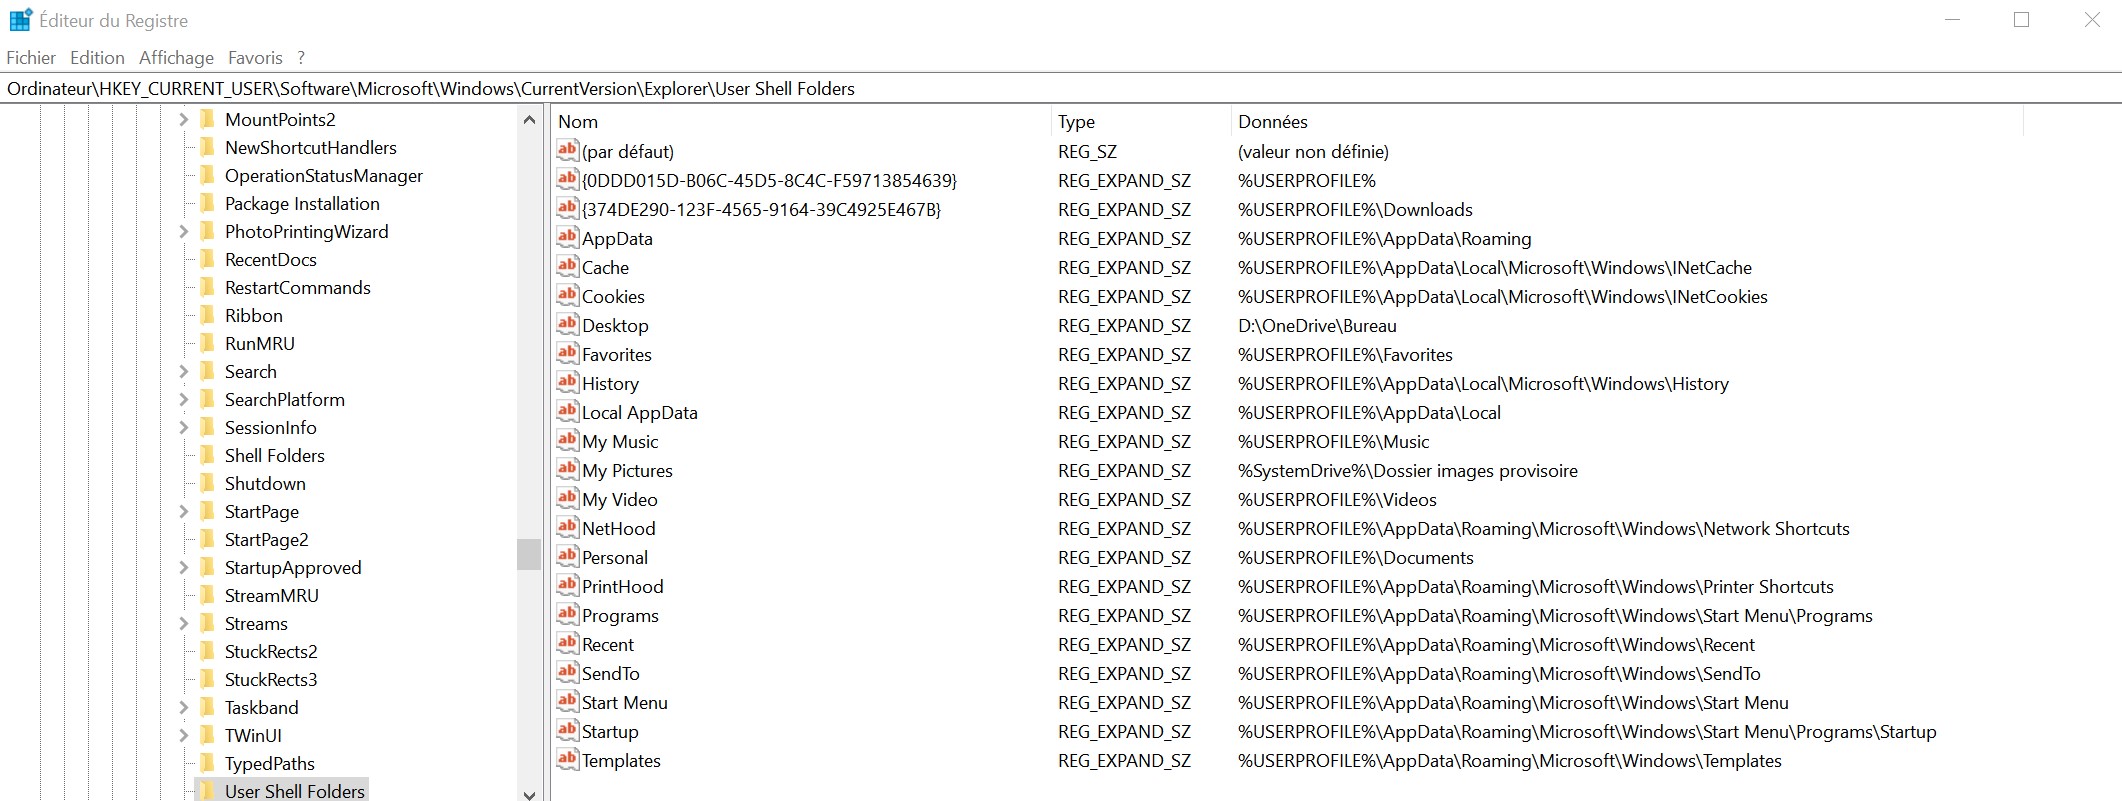Expand the TWinUI key

click(x=183, y=736)
